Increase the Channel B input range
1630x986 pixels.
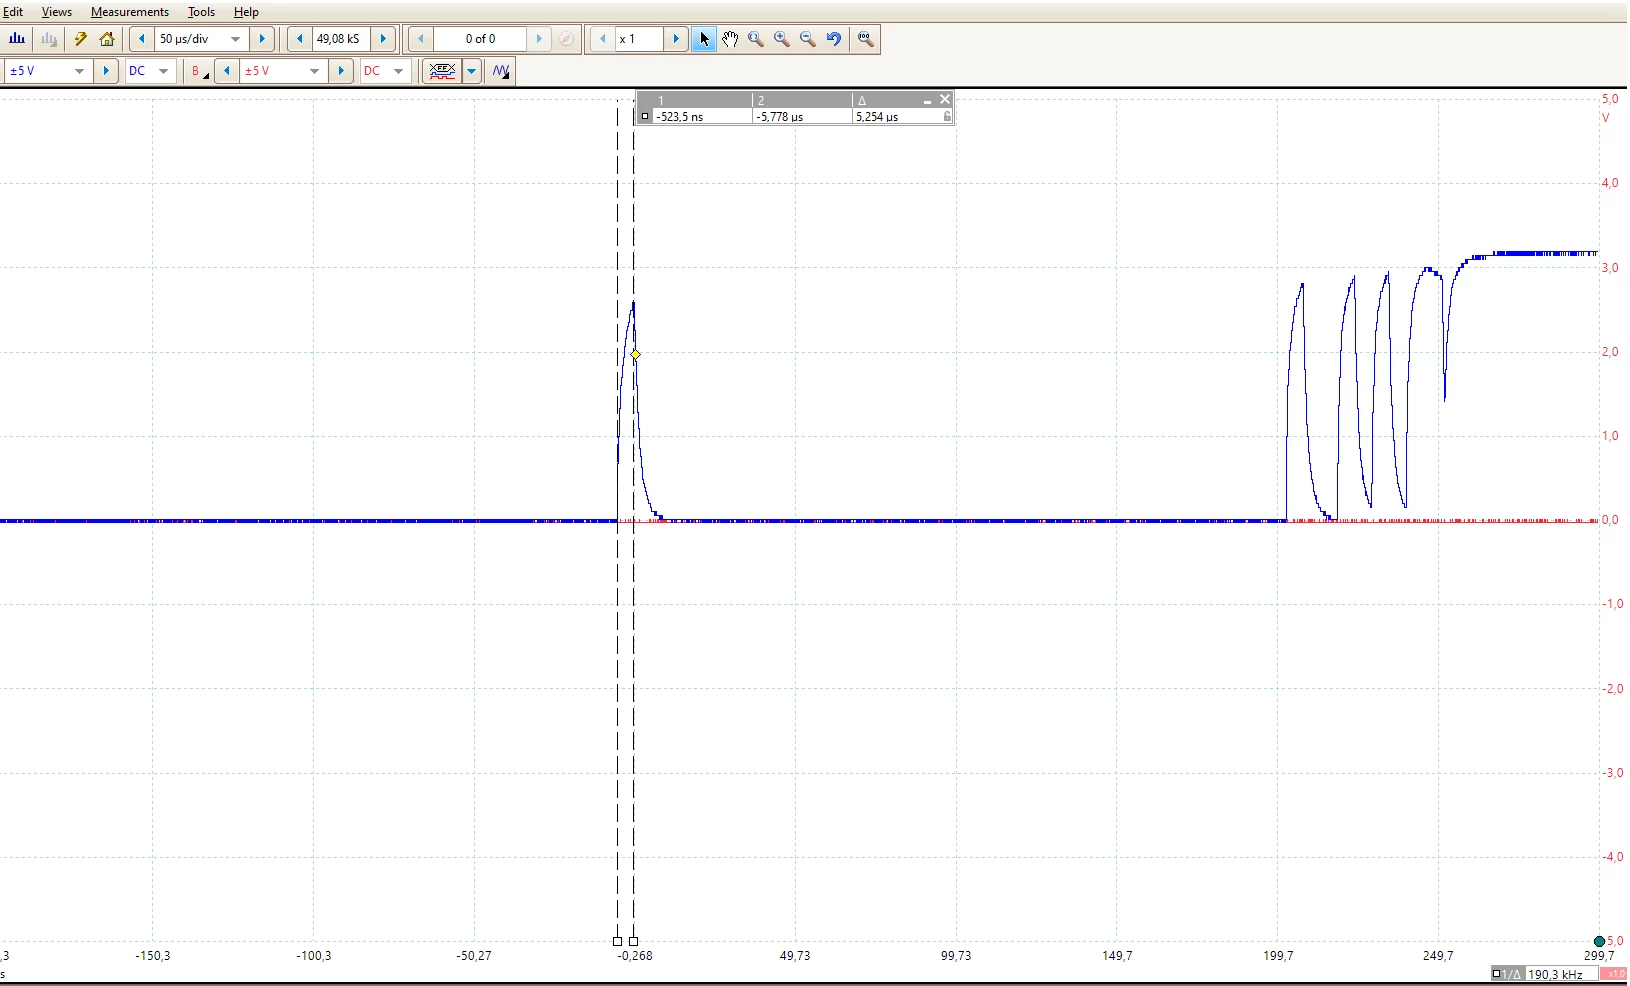pos(341,71)
